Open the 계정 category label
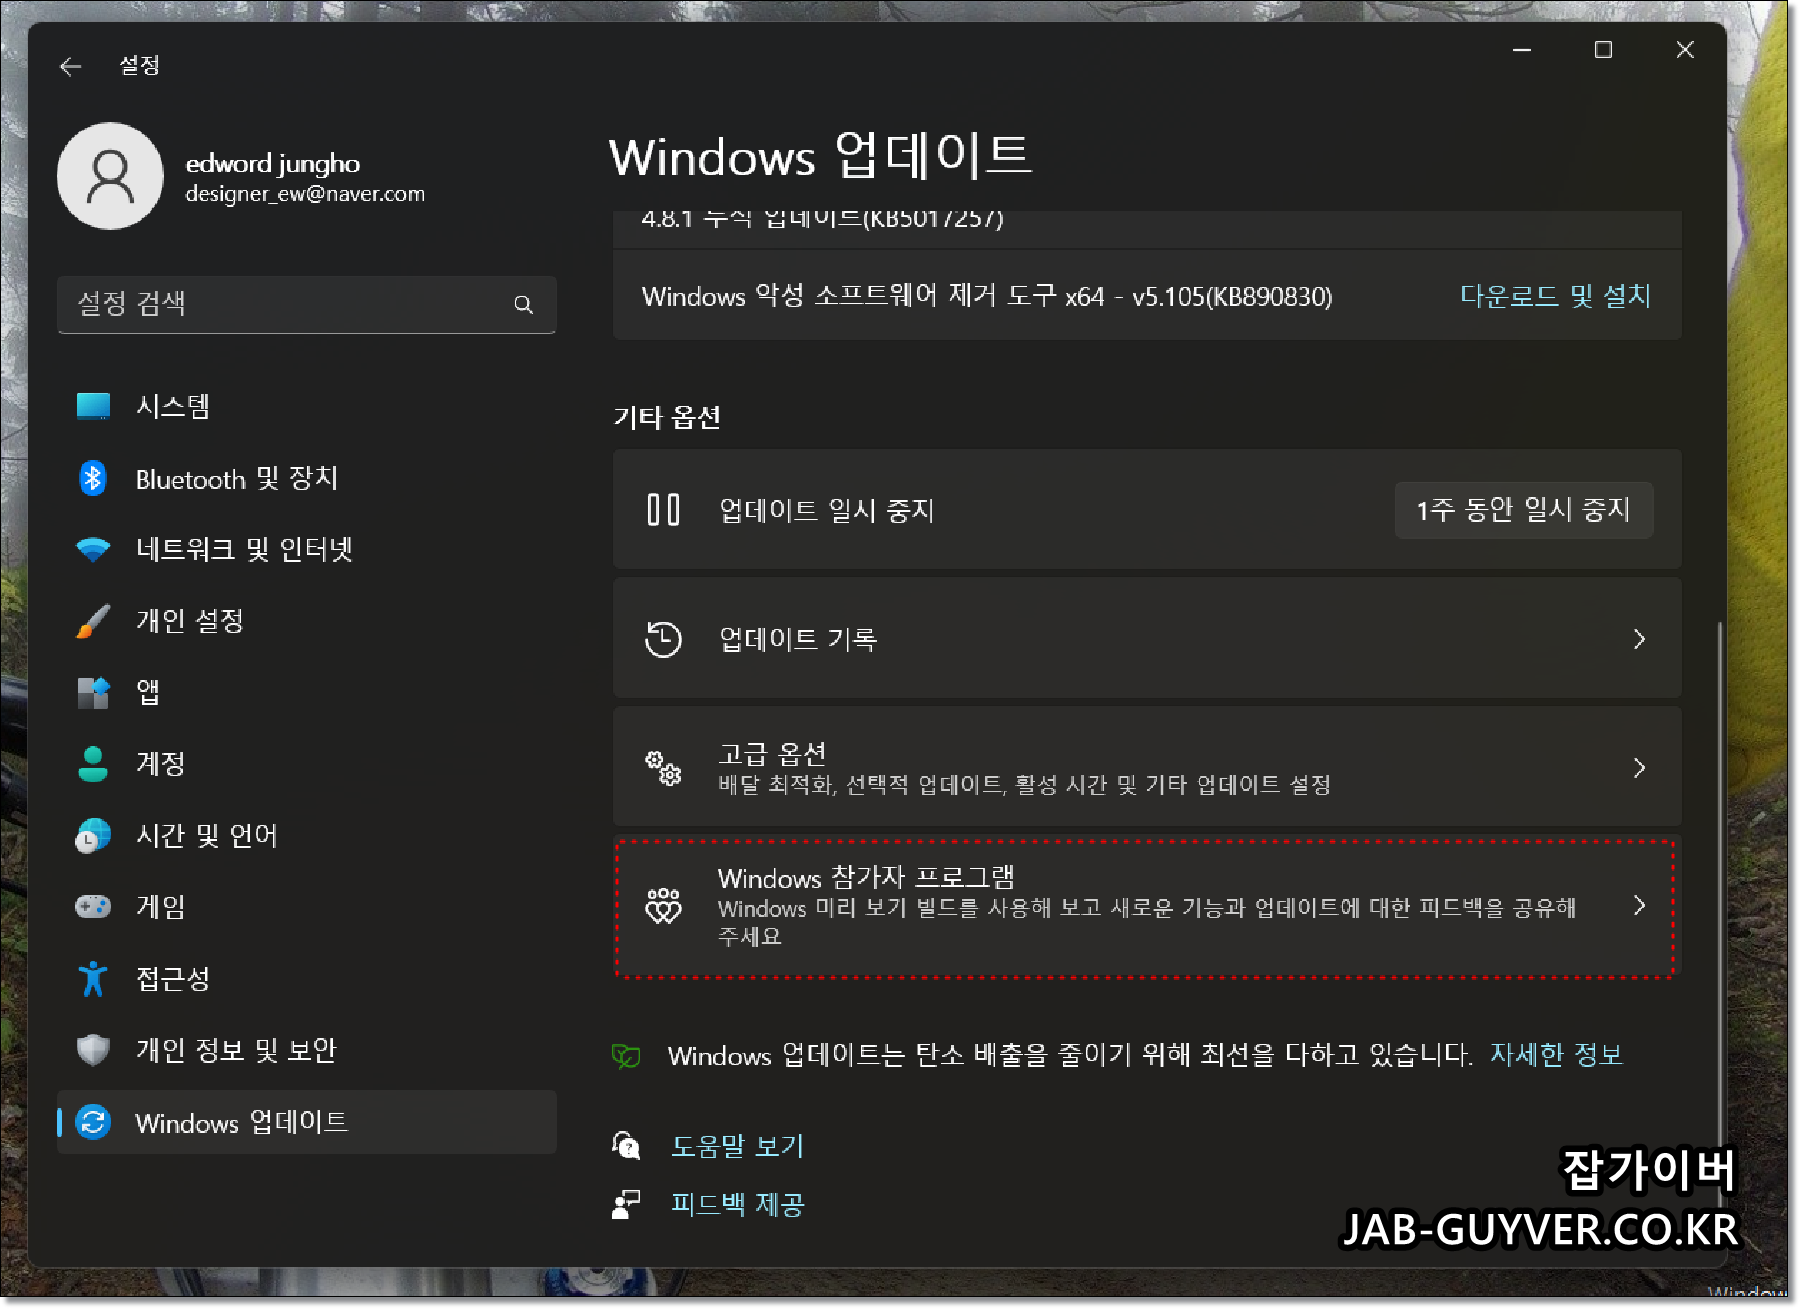The image size is (1800, 1309). [x=161, y=764]
